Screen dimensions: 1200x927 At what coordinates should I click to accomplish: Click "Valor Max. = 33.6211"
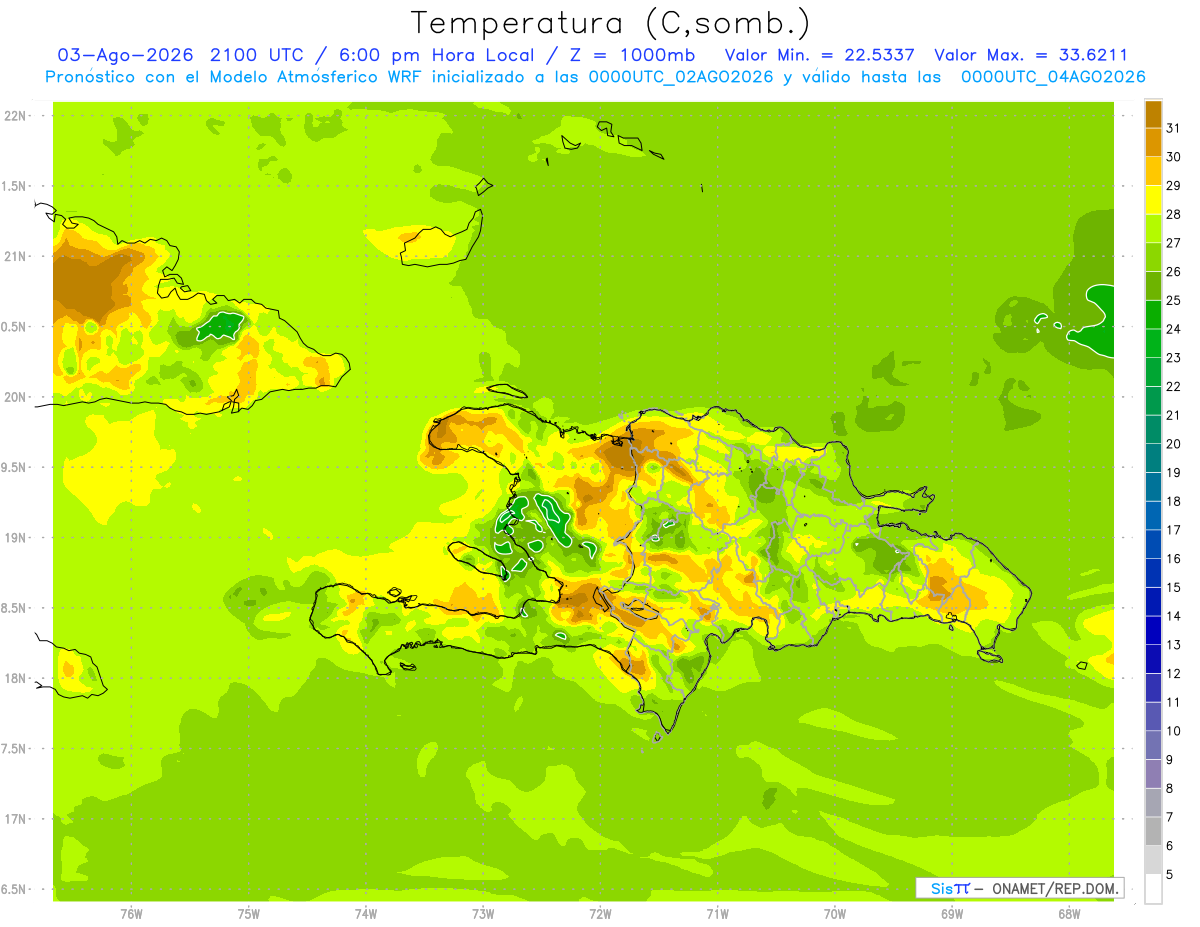tap(1031, 55)
